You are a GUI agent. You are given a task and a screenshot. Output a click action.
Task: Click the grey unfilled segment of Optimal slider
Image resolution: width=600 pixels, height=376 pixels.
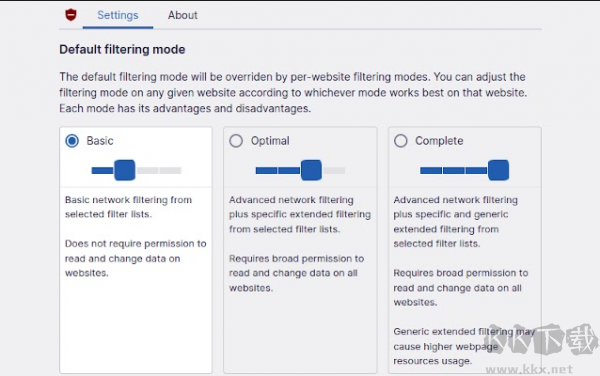point(334,171)
